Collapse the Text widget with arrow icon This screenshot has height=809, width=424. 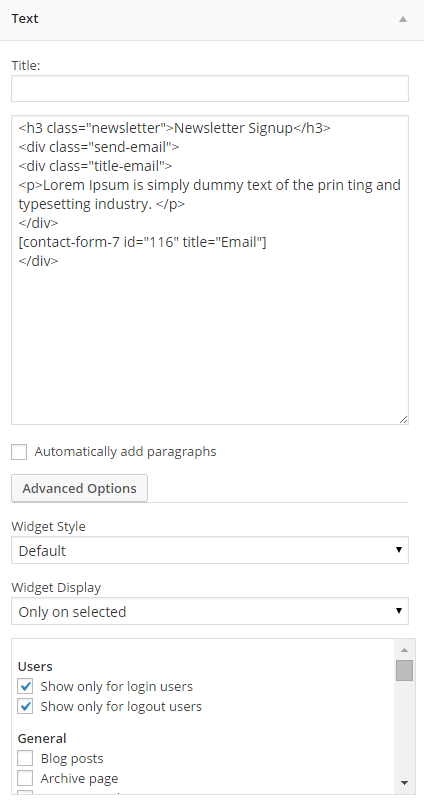[403, 19]
